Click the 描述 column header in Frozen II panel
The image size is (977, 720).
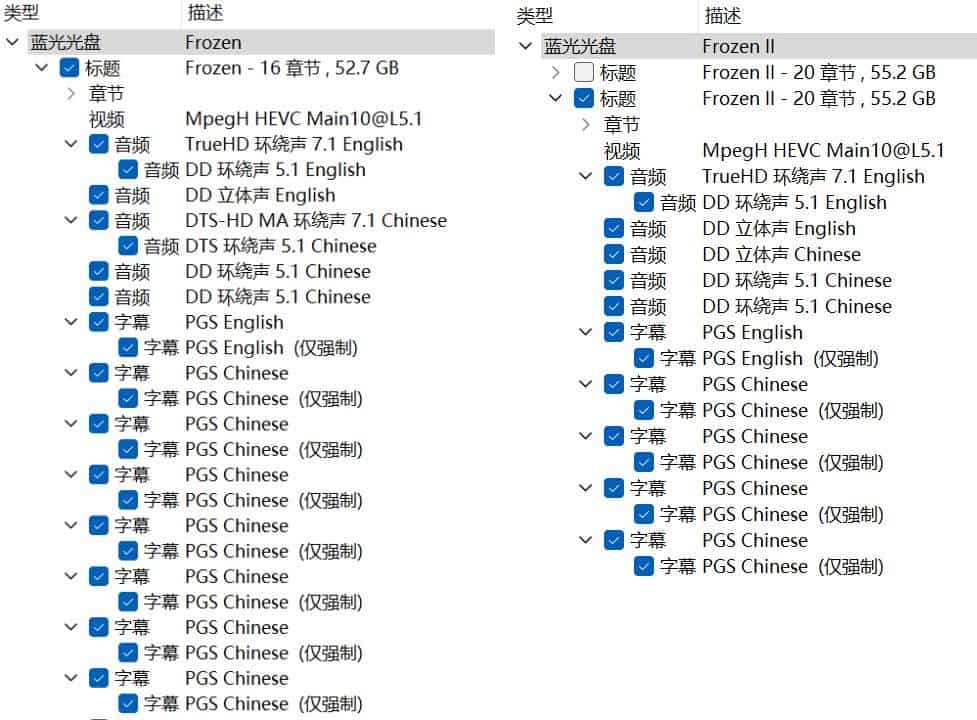(x=722, y=15)
